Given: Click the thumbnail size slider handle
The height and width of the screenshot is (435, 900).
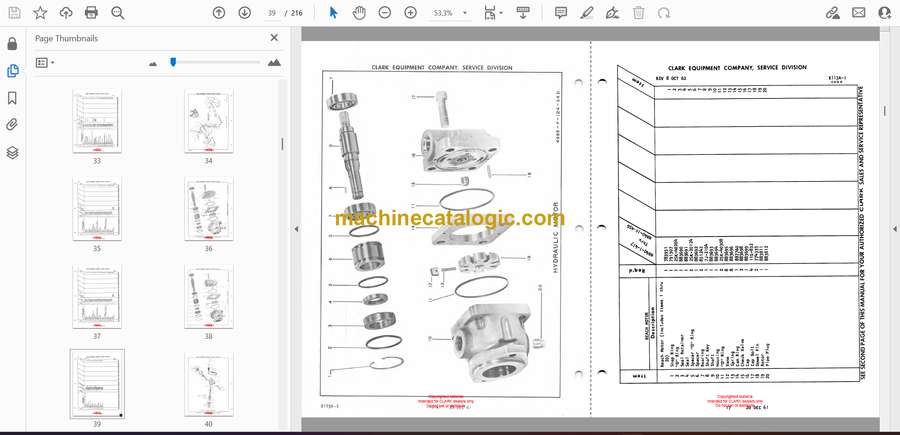Looking at the screenshot, I should (x=173, y=62).
